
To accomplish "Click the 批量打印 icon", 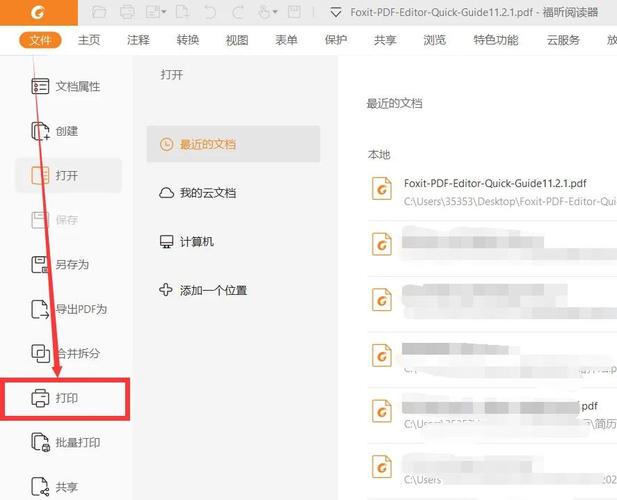I will click(40, 442).
